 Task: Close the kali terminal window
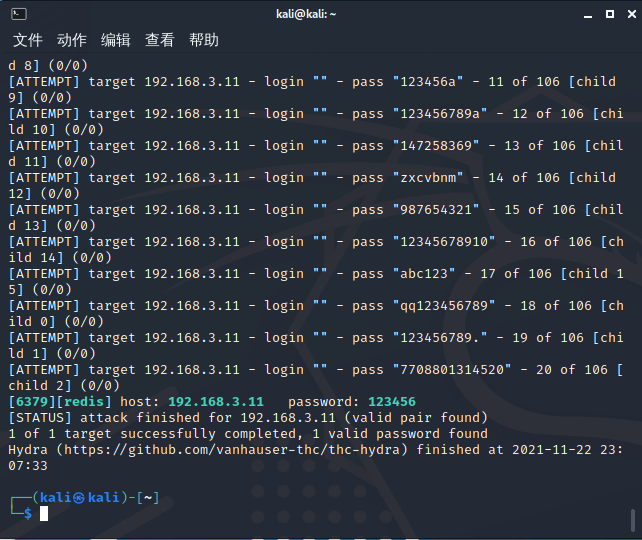coord(632,14)
